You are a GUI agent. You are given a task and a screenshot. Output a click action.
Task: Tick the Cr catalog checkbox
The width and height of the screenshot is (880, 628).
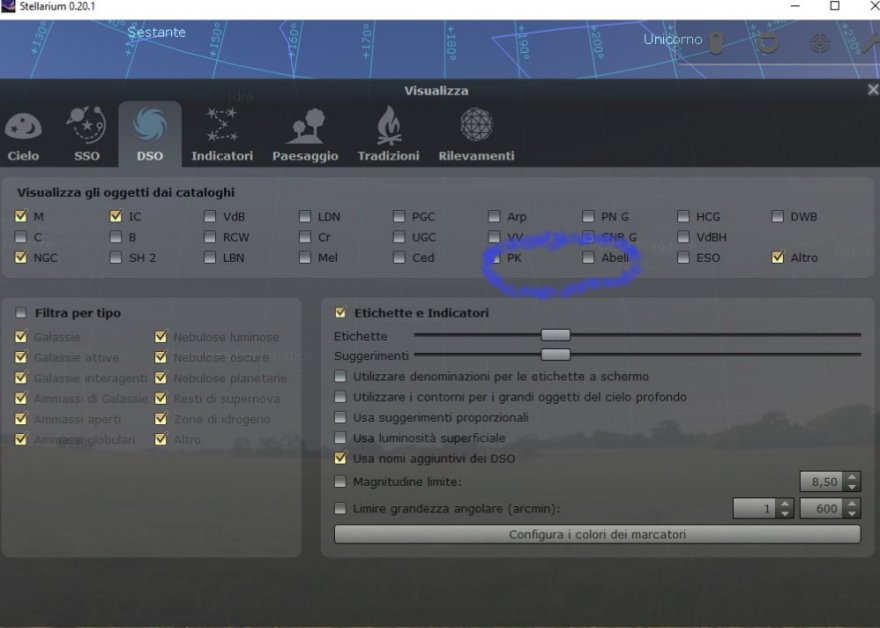click(305, 237)
